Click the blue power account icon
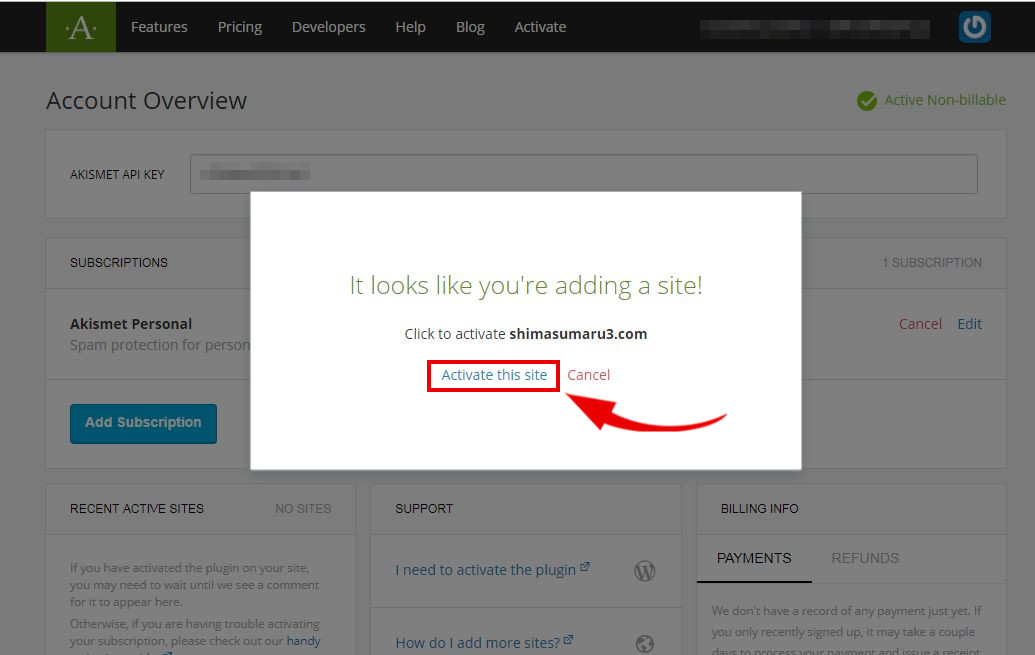 pos(974,27)
